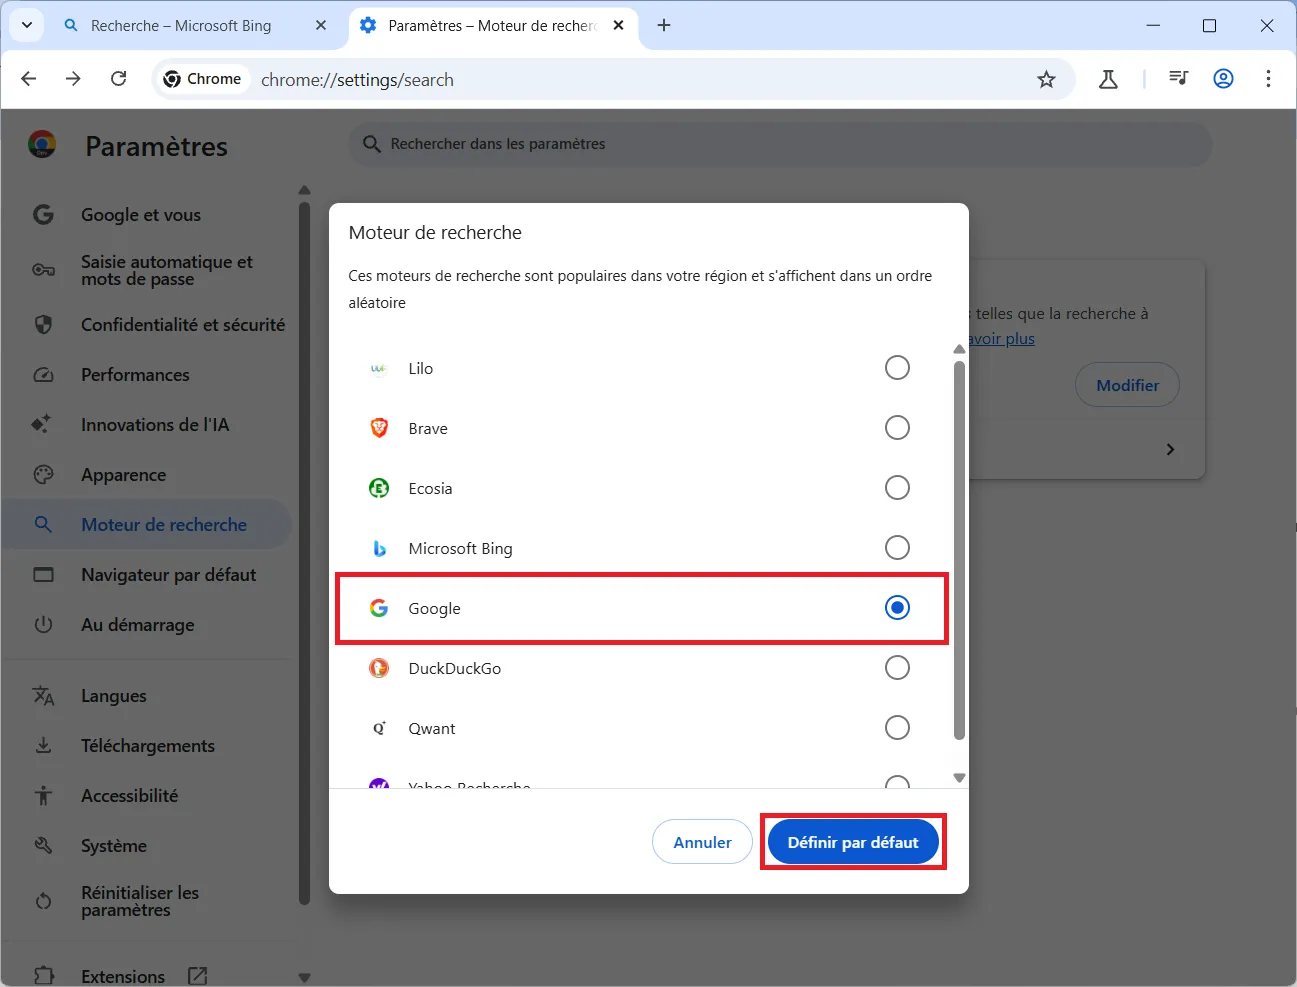The image size is (1297, 987).
Task: Choose DuckDuckGo radio button
Action: click(x=897, y=668)
